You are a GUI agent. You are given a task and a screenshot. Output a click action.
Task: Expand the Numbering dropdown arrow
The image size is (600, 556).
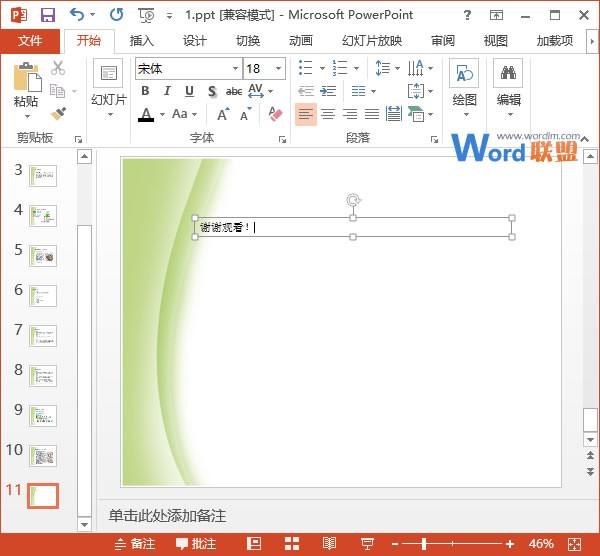tap(357, 68)
